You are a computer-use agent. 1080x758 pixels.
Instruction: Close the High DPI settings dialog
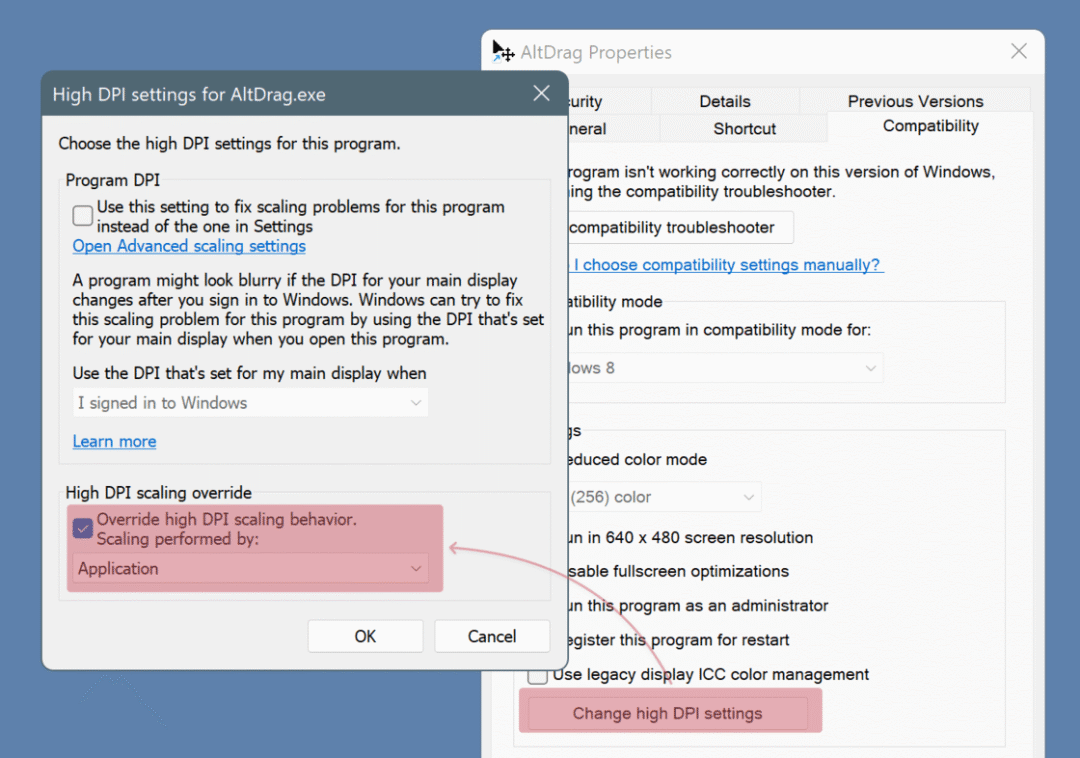[541, 93]
